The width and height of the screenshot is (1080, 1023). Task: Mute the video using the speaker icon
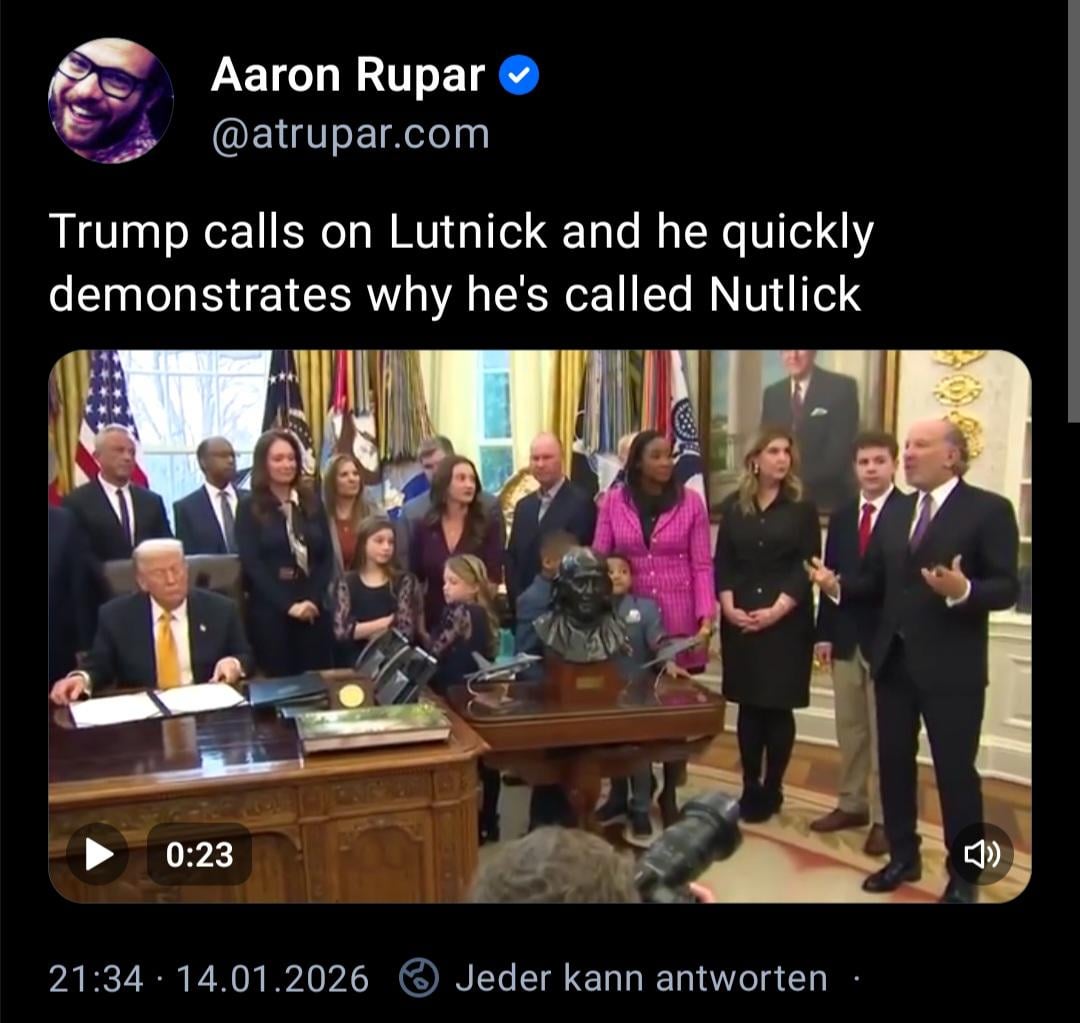coord(982,854)
